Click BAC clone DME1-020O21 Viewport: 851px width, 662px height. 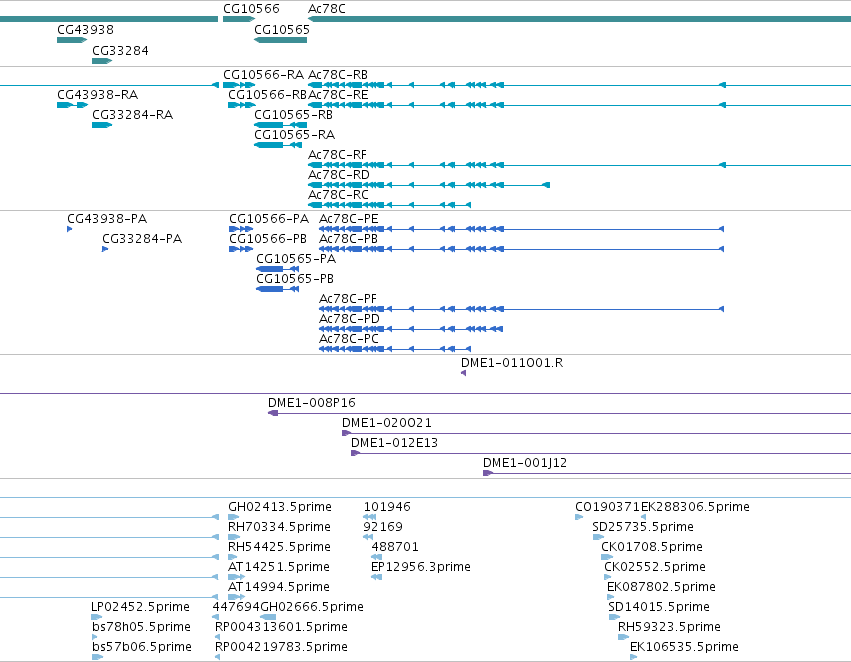pos(386,423)
